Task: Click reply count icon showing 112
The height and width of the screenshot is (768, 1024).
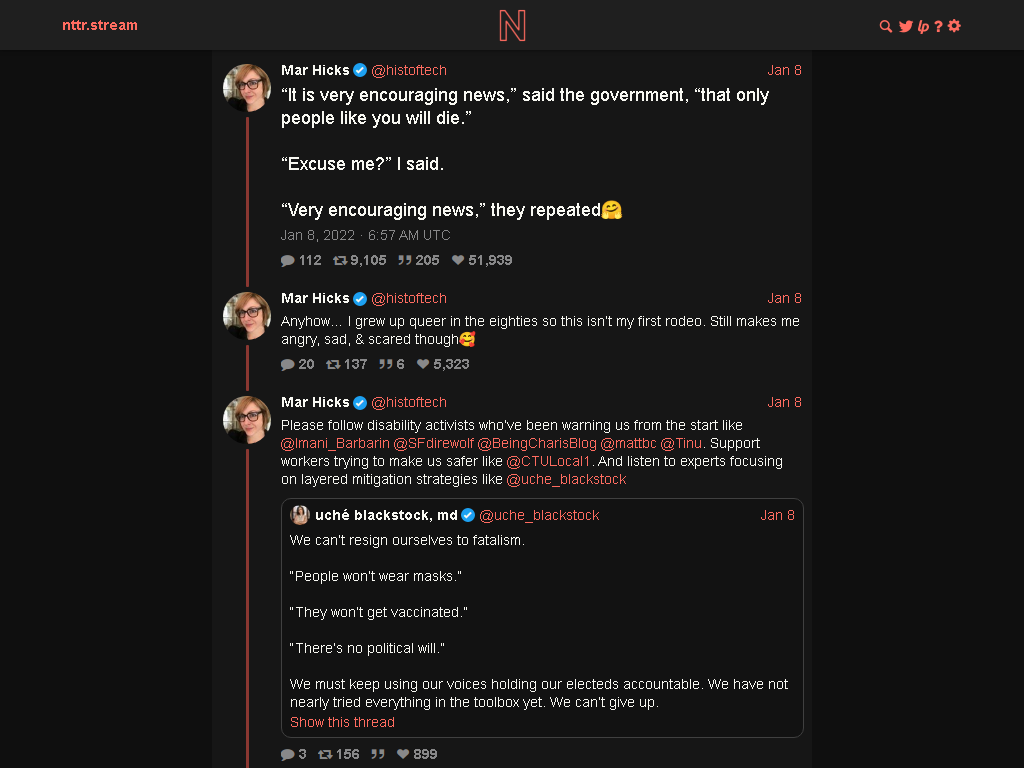Action: (287, 261)
